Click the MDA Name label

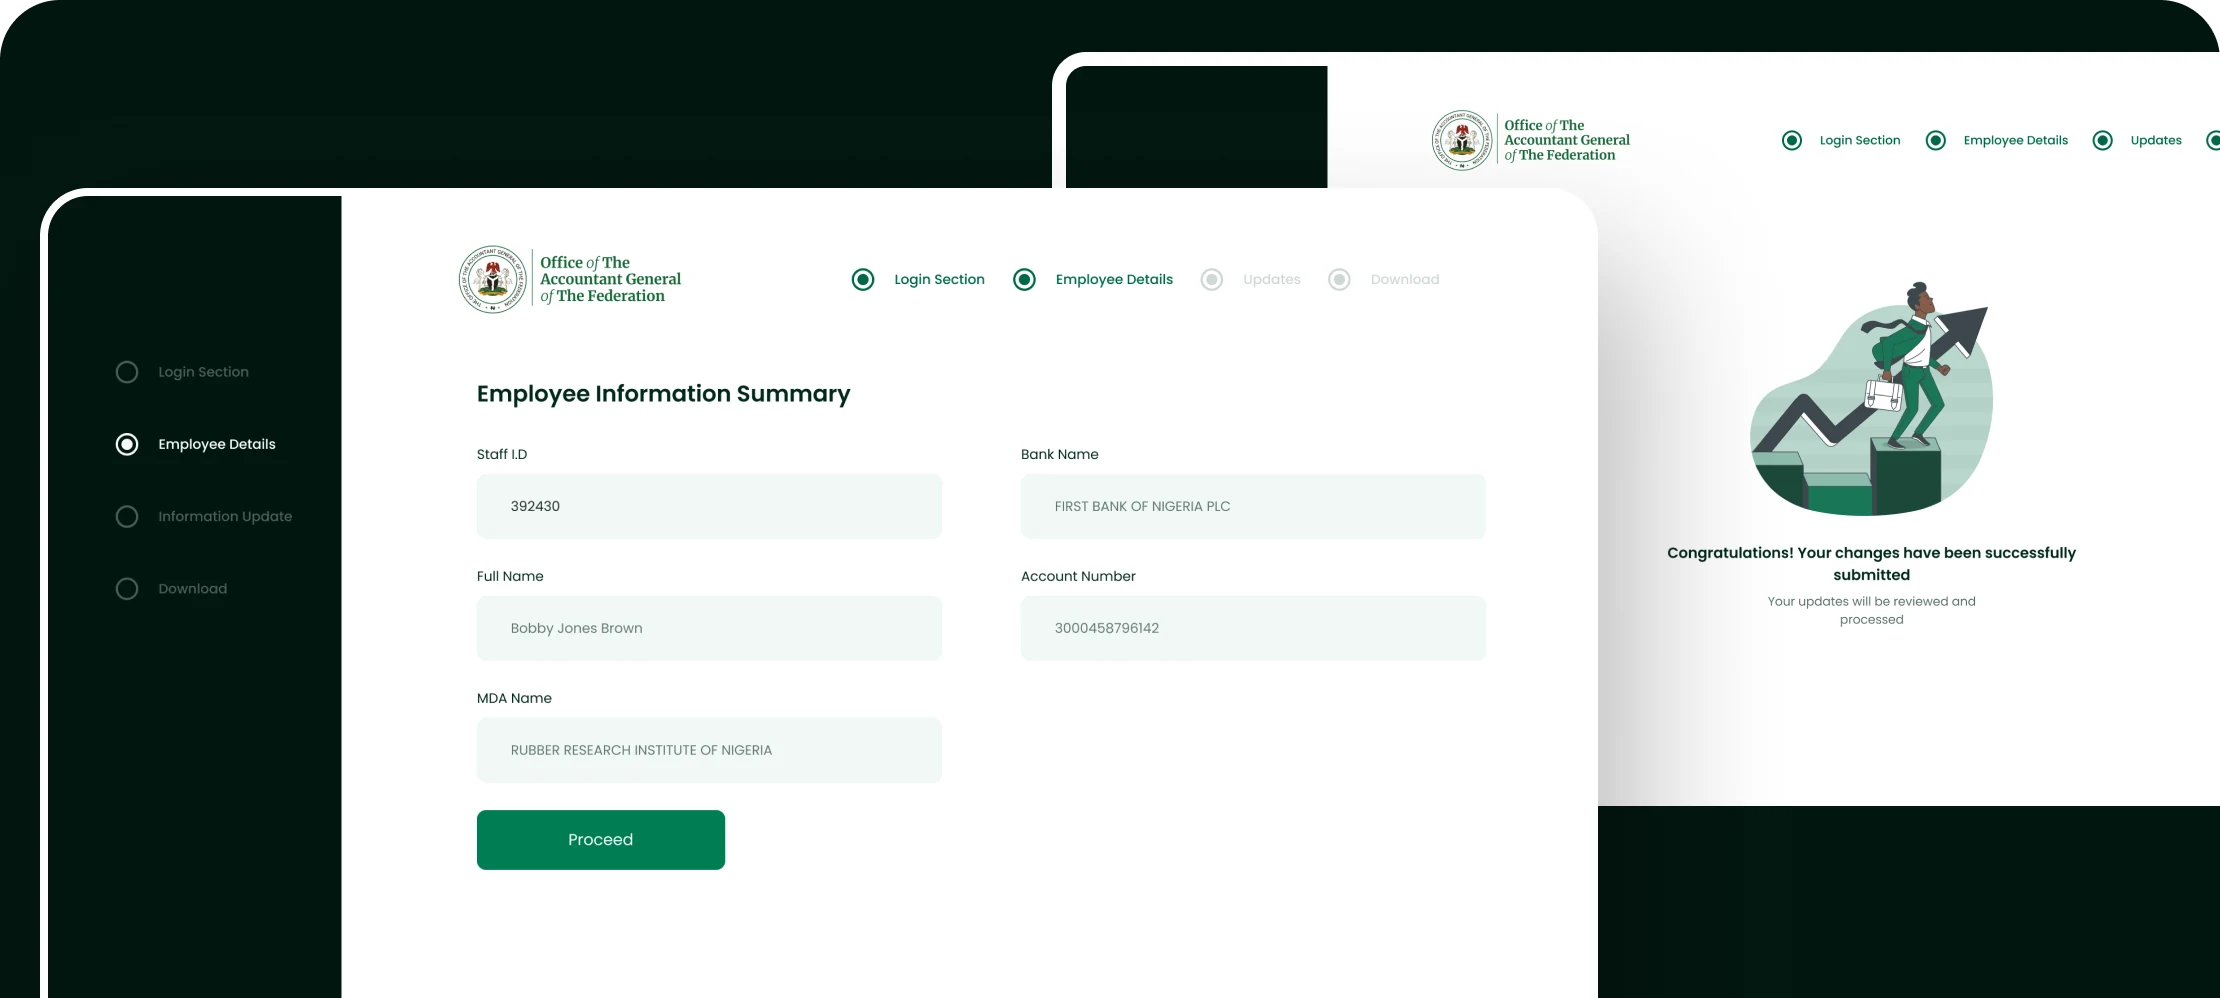pos(514,698)
